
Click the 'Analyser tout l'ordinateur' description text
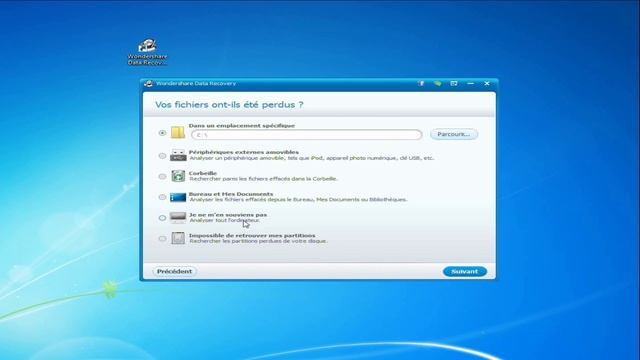tap(224, 220)
